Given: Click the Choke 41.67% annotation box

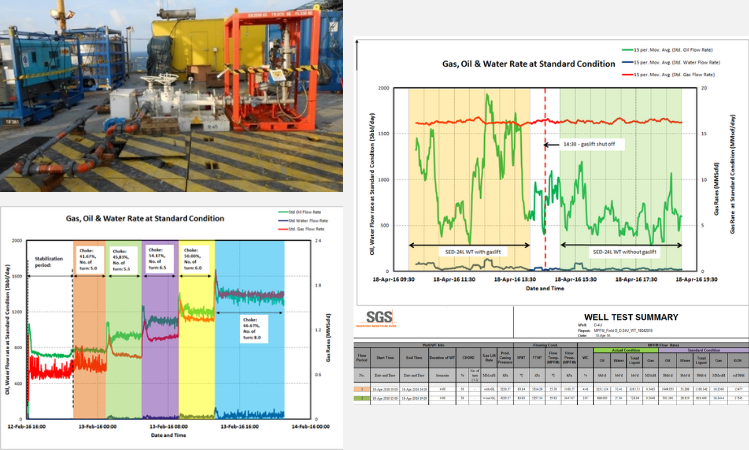Looking at the screenshot, I should coord(88,260).
